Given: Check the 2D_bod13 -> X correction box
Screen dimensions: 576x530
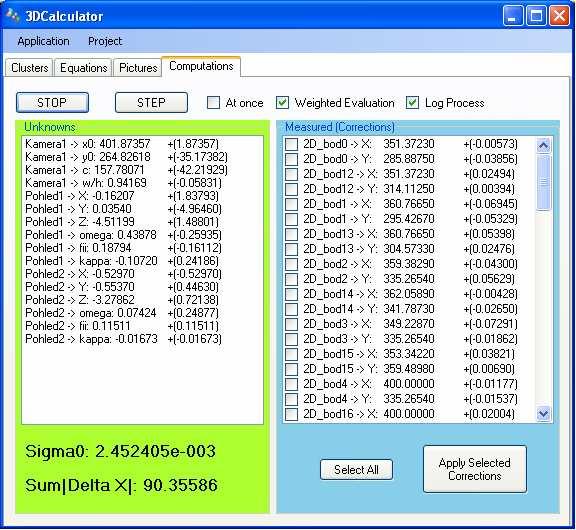Looking at the screenshot, I should (291, 234).
